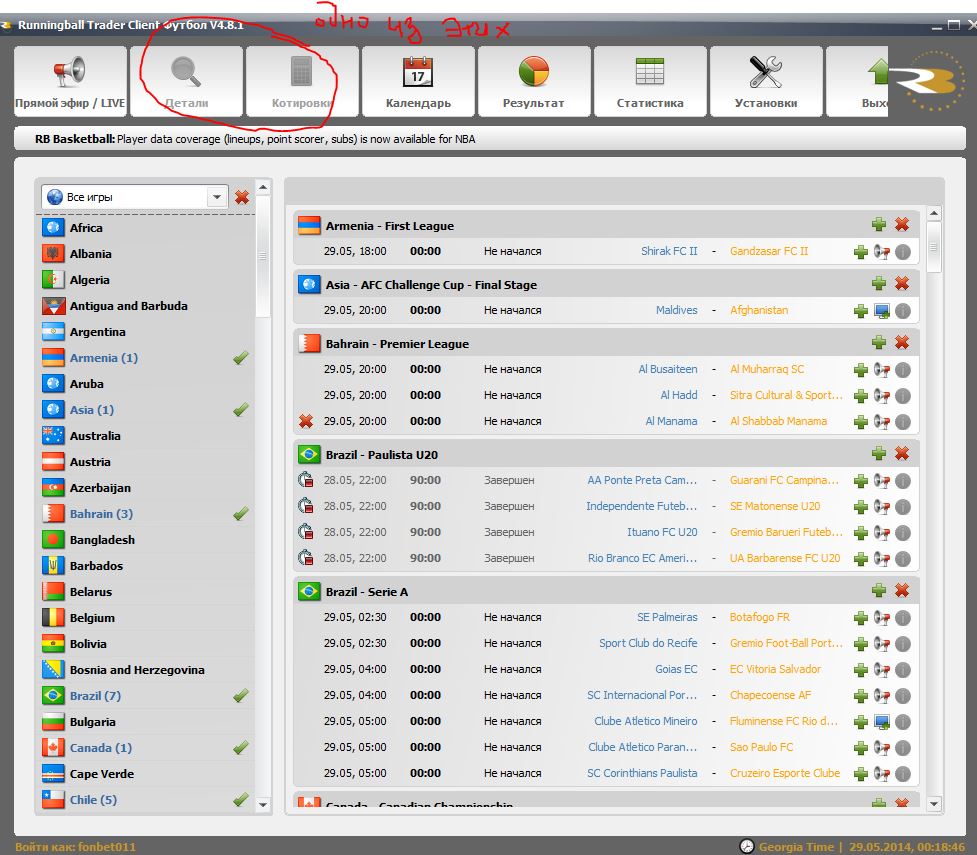Add SE Palmeiras match with plus
The width and height of the screenshot is (977, 855).
coord(860,618)
